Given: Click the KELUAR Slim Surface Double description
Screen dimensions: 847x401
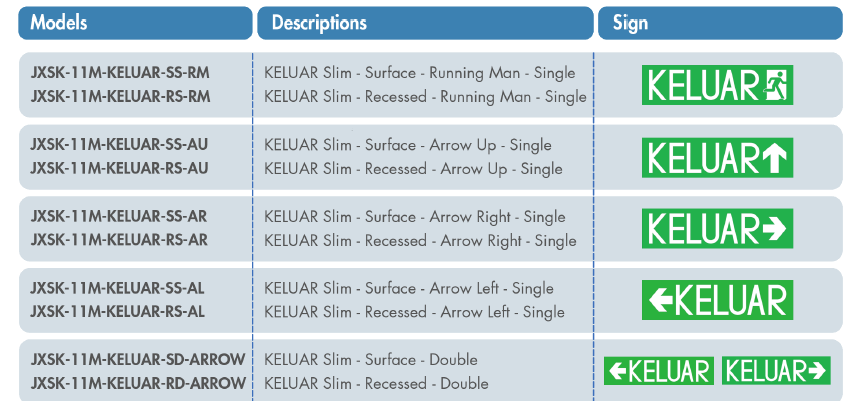Looking at the screenshot, I should coord(371,359).
